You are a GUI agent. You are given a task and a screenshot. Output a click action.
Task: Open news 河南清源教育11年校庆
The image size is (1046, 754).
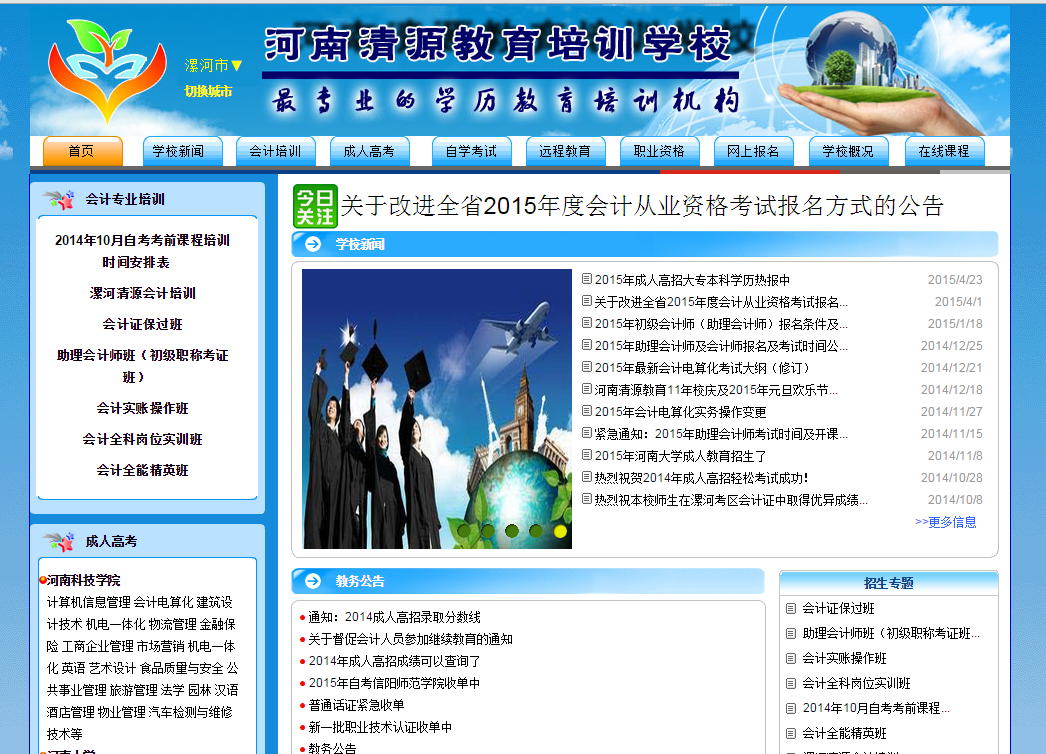pyautogui.click(x=716, y=390)
